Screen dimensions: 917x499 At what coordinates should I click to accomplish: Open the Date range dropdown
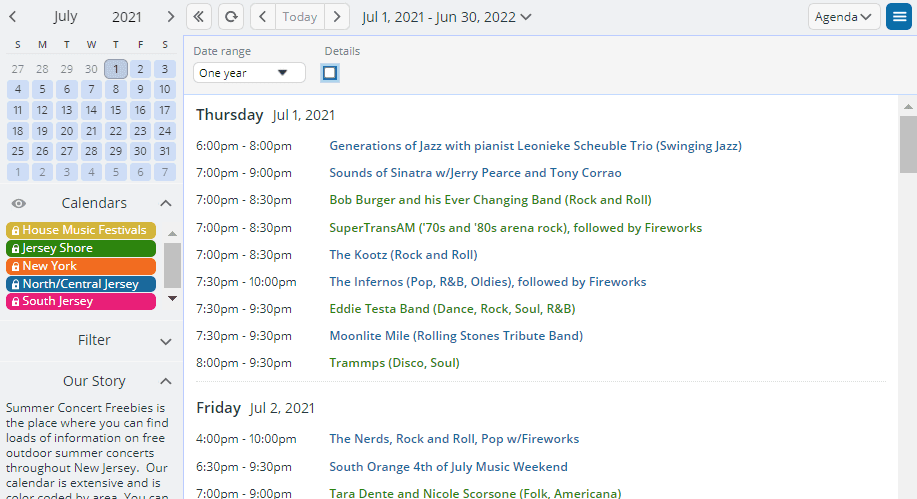point(249,73)
